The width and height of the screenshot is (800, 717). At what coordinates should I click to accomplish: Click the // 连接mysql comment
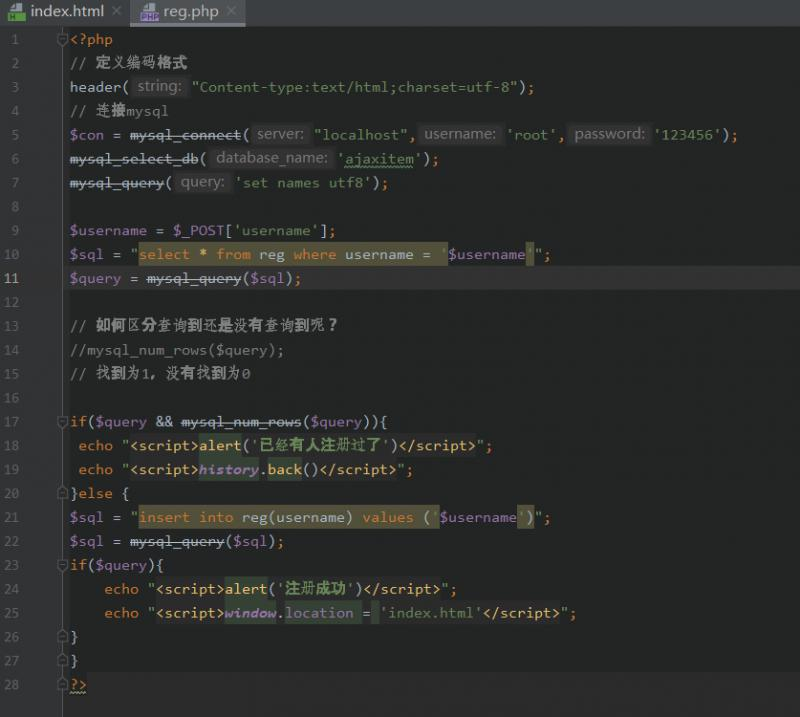point(119,111)
